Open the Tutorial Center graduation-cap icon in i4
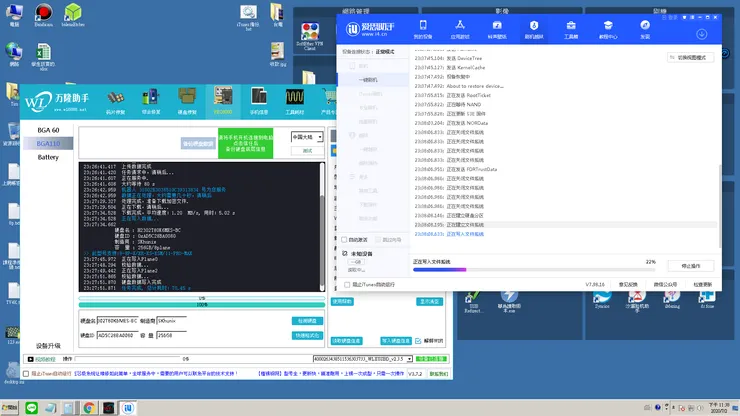 (608, 29)
